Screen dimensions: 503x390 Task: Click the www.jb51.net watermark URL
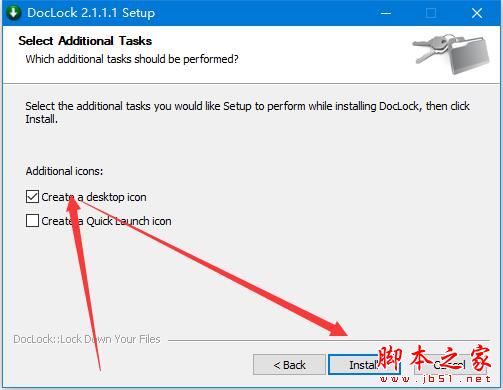tap(435, 379)
